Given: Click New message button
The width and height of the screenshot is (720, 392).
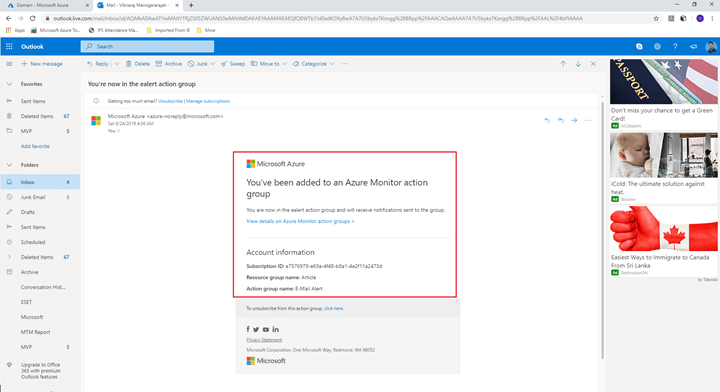Looking at the screenshot, I should pyautogui.click(x=42, y=64).
